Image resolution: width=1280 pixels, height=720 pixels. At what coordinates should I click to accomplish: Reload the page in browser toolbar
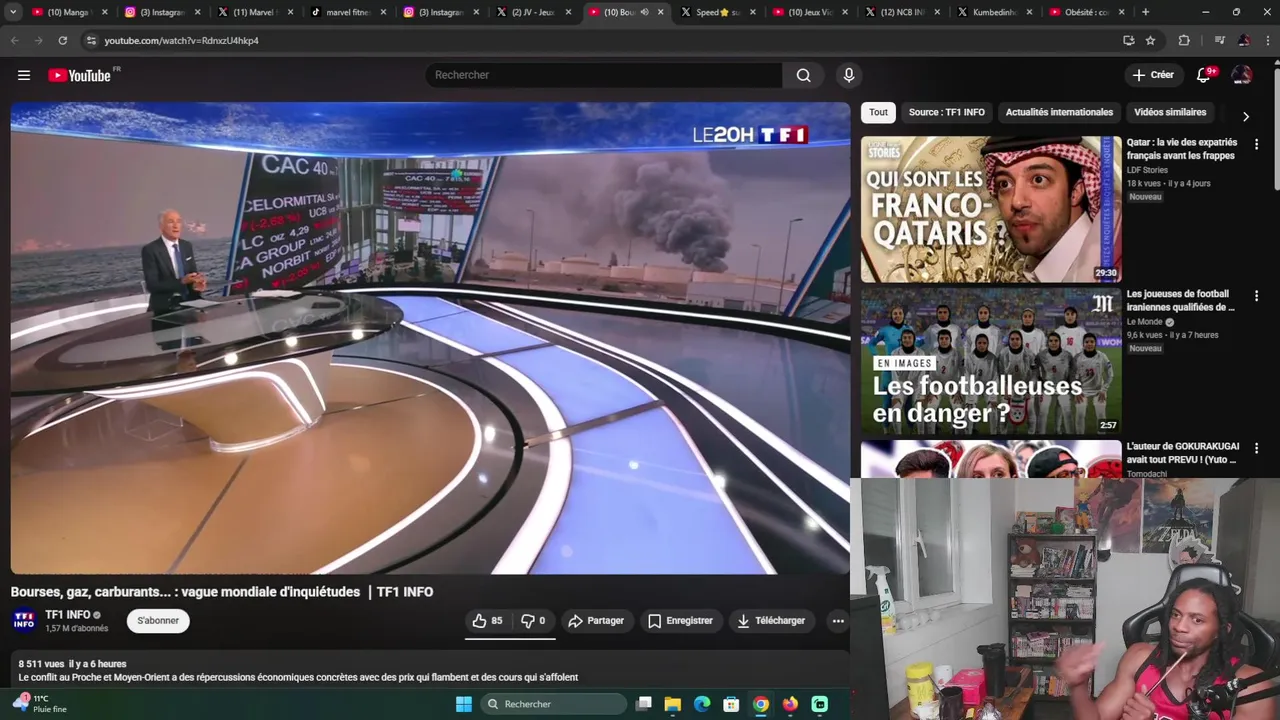click(62, 40)
